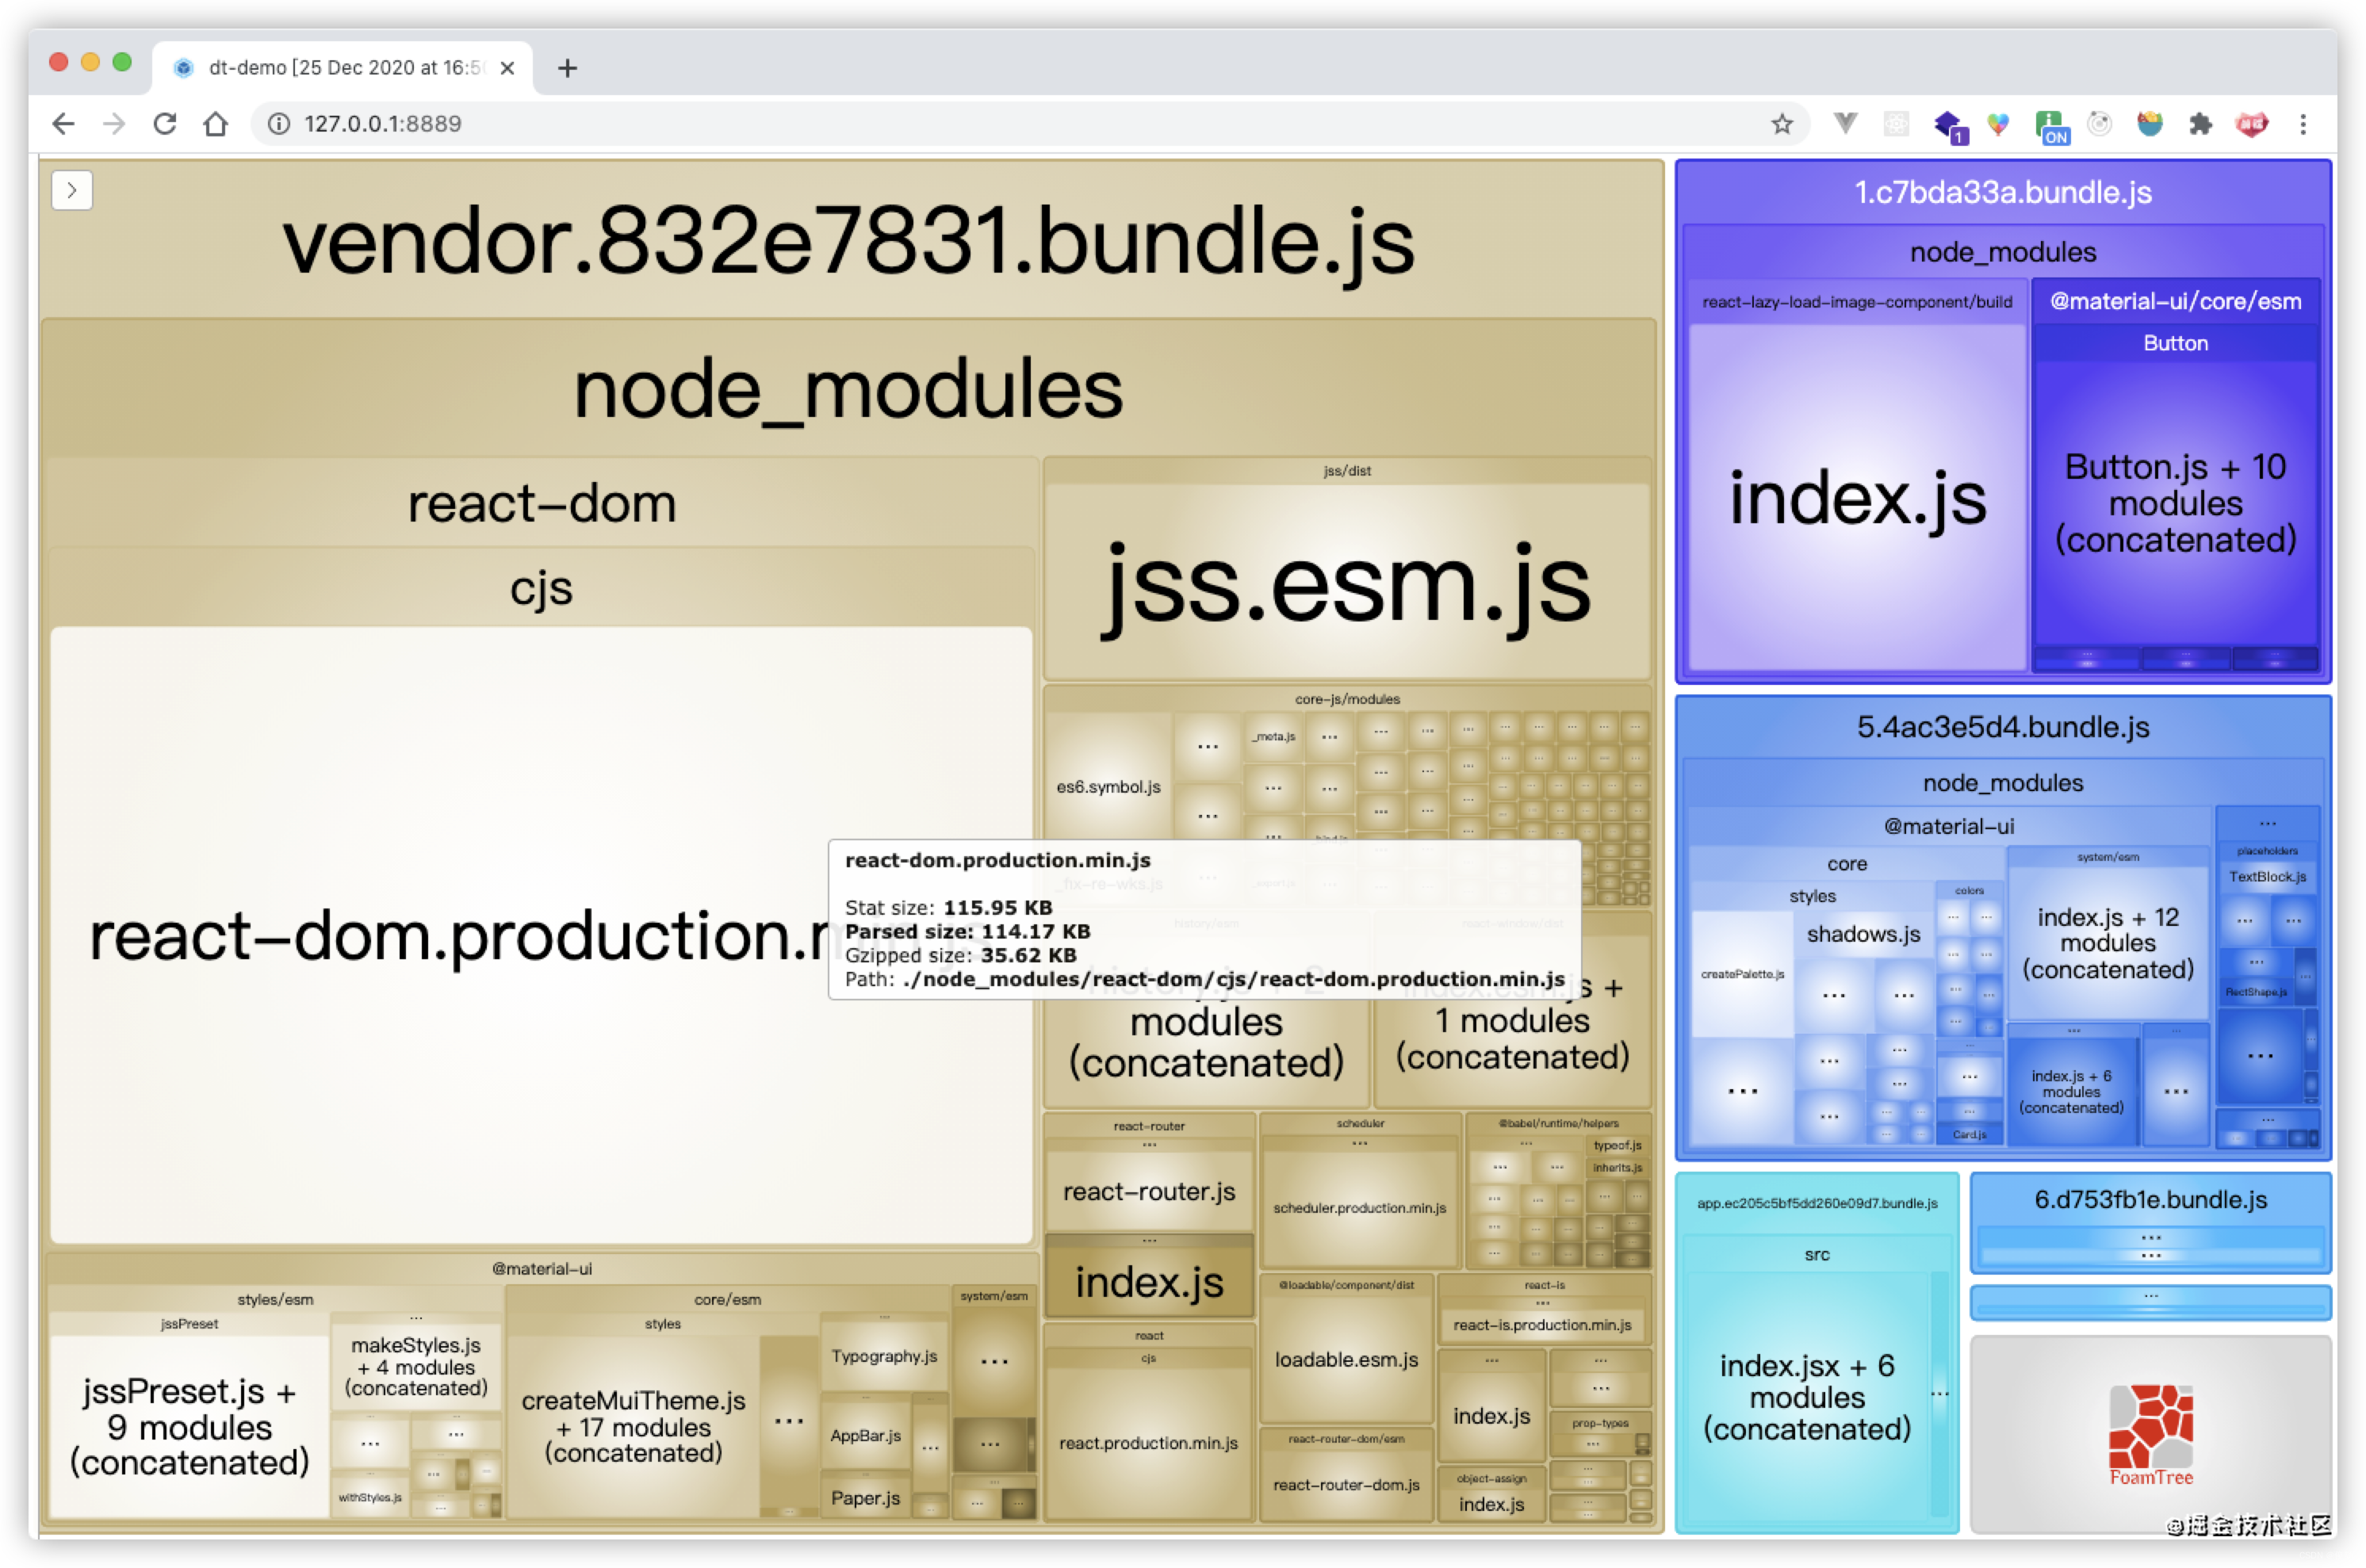2366x1568 pixels.
Task: Select jssPreset.js + 9 modules tile
Action: point(189,1426)
